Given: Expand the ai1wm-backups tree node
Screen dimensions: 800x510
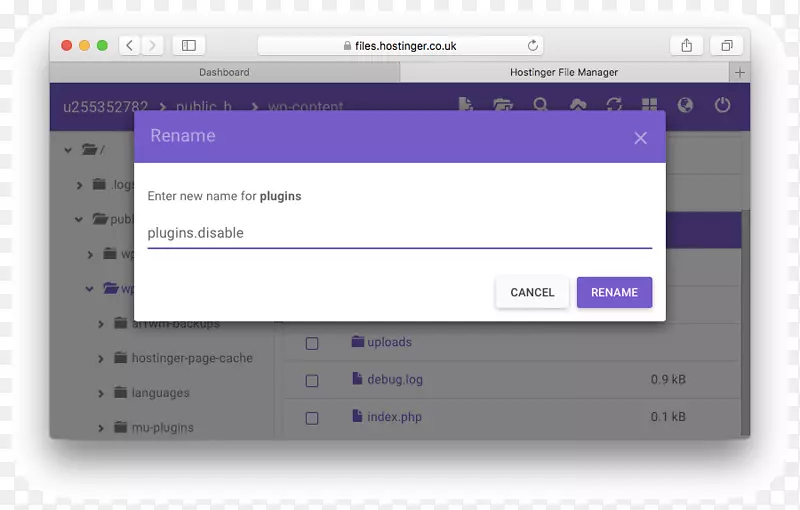Looking at the screenshot, I should click(x=101, y=324).
